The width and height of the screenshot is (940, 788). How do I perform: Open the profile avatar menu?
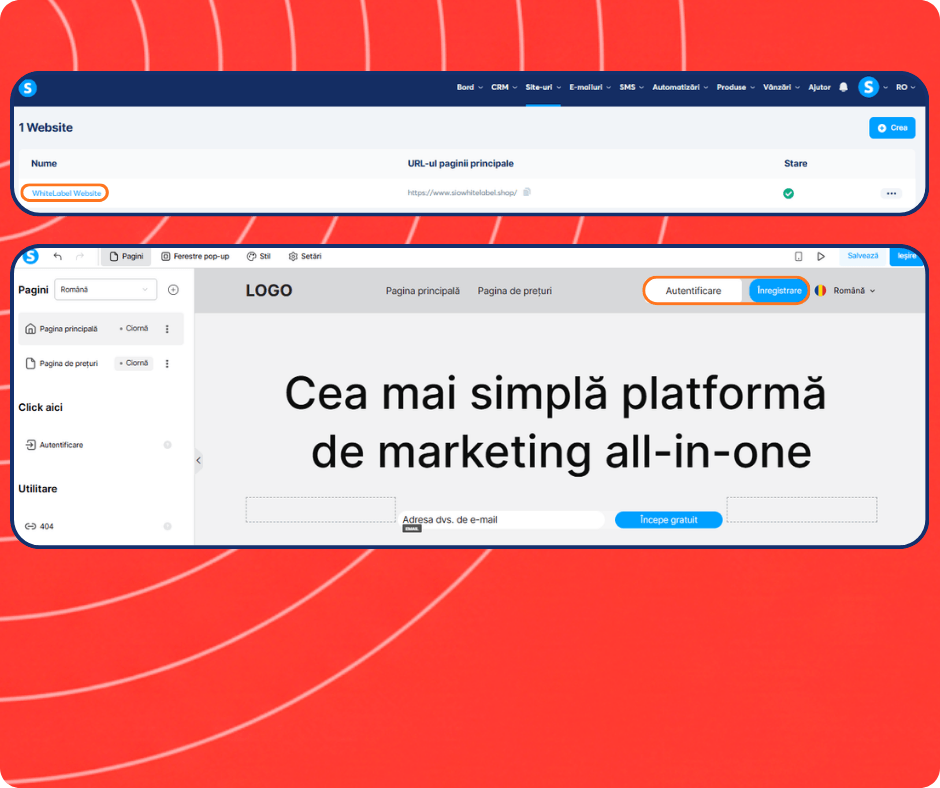click(868, 88)
